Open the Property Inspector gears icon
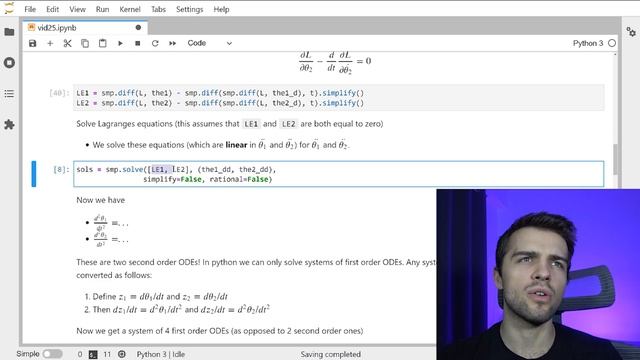The width and height of the screenshot is (640, 360). coord(631,32)
